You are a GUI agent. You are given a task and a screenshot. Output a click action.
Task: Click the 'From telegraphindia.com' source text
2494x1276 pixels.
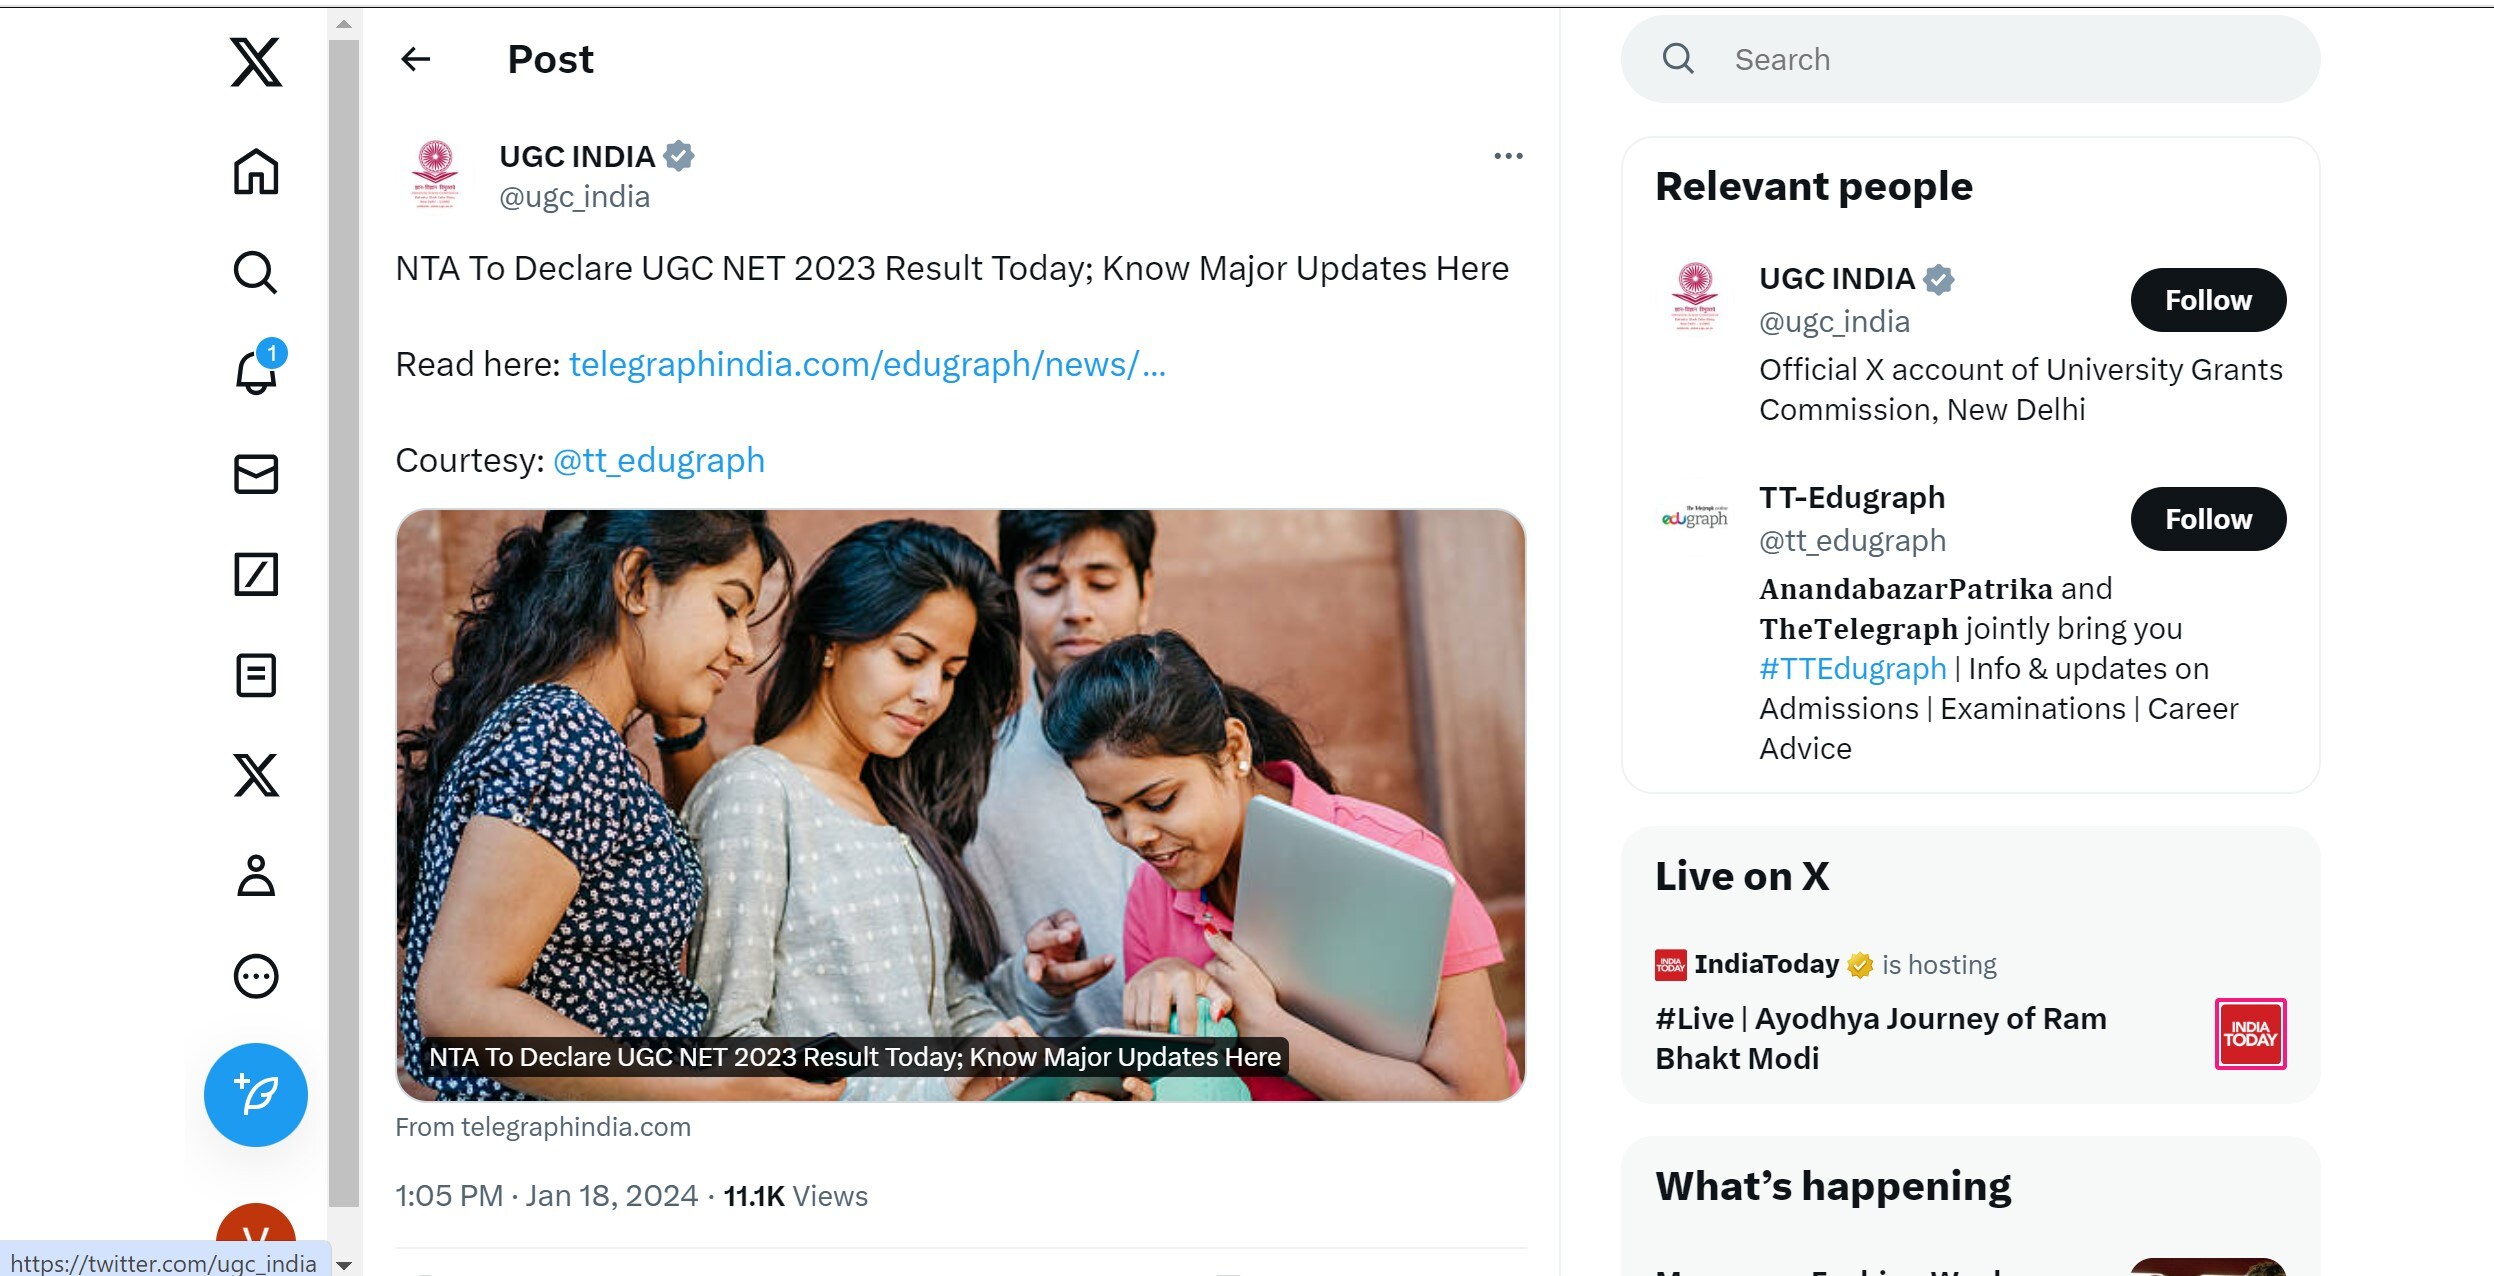[x=543, y=1127]
